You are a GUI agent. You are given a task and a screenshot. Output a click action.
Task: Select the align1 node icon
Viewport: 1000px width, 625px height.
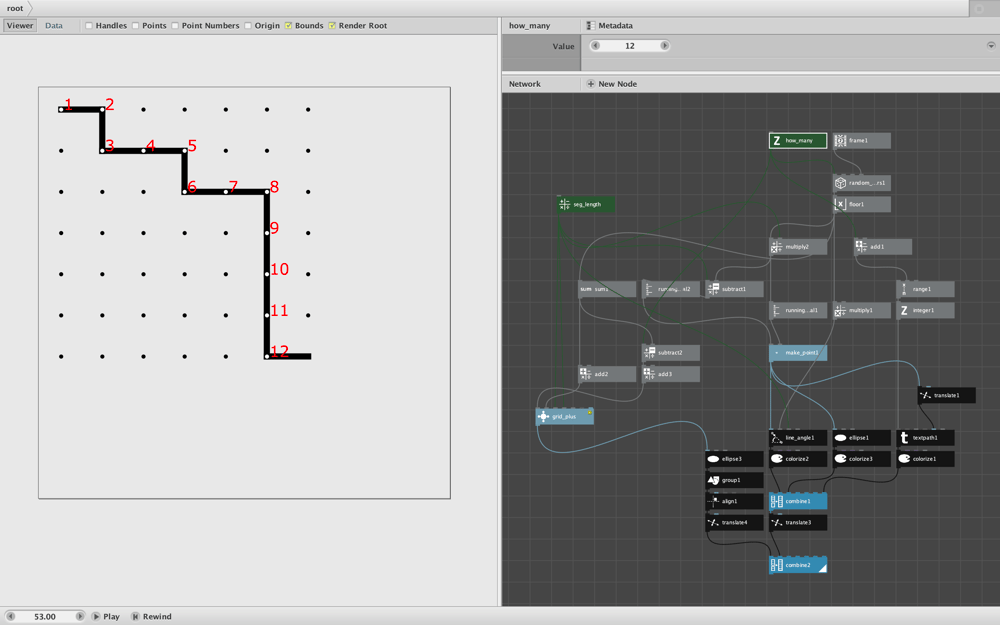(713, 502)
